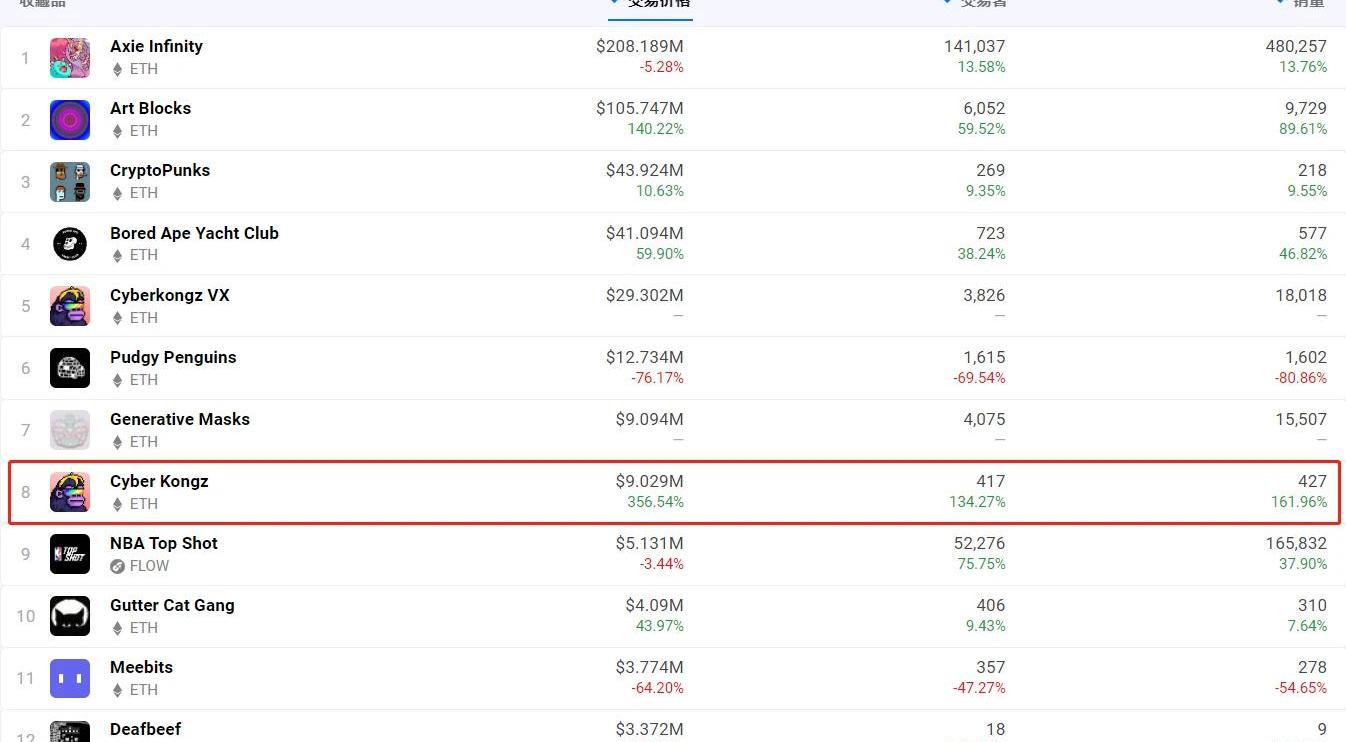The width and height of the screenshot is (1346, 742).
Task: Open the Art Blocks collection name
Action: click(150, 108)
